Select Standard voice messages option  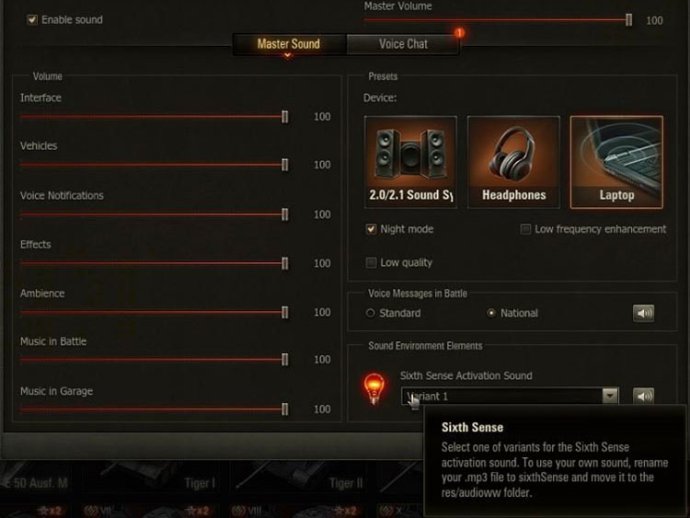tap(370, 313)
